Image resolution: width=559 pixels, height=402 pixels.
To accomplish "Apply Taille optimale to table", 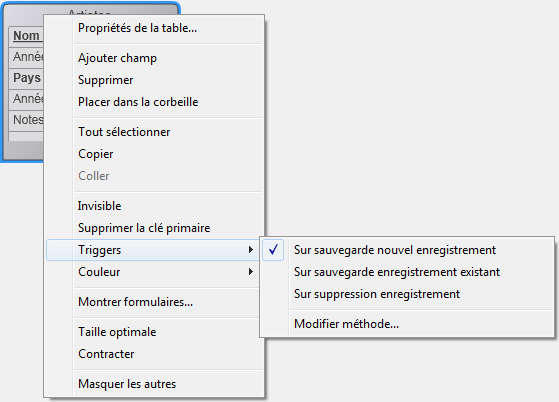I will (154, 332).
